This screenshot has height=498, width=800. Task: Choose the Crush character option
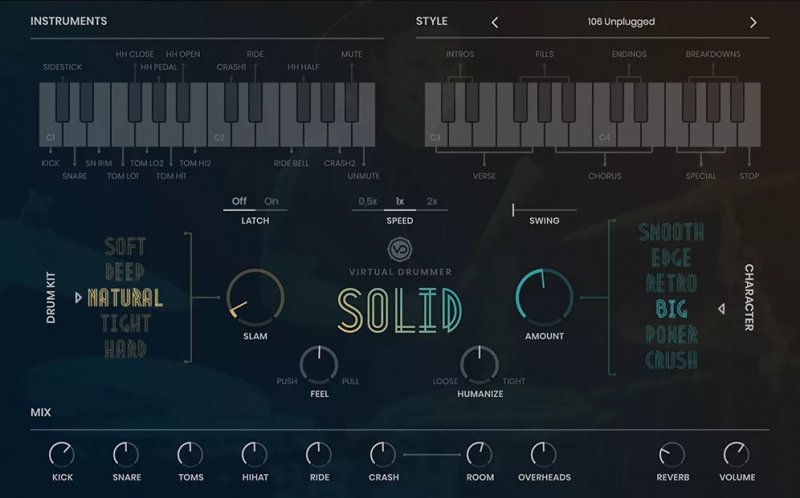point(671,359)
